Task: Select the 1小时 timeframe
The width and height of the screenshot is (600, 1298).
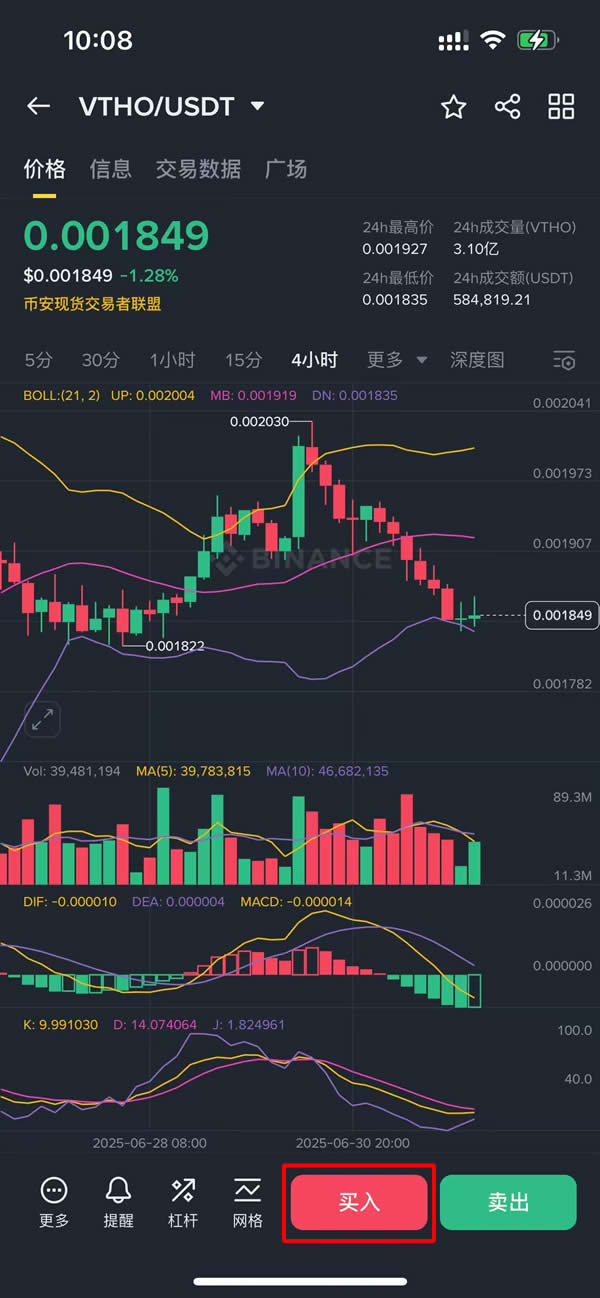Action: click(x=172, y=360)
